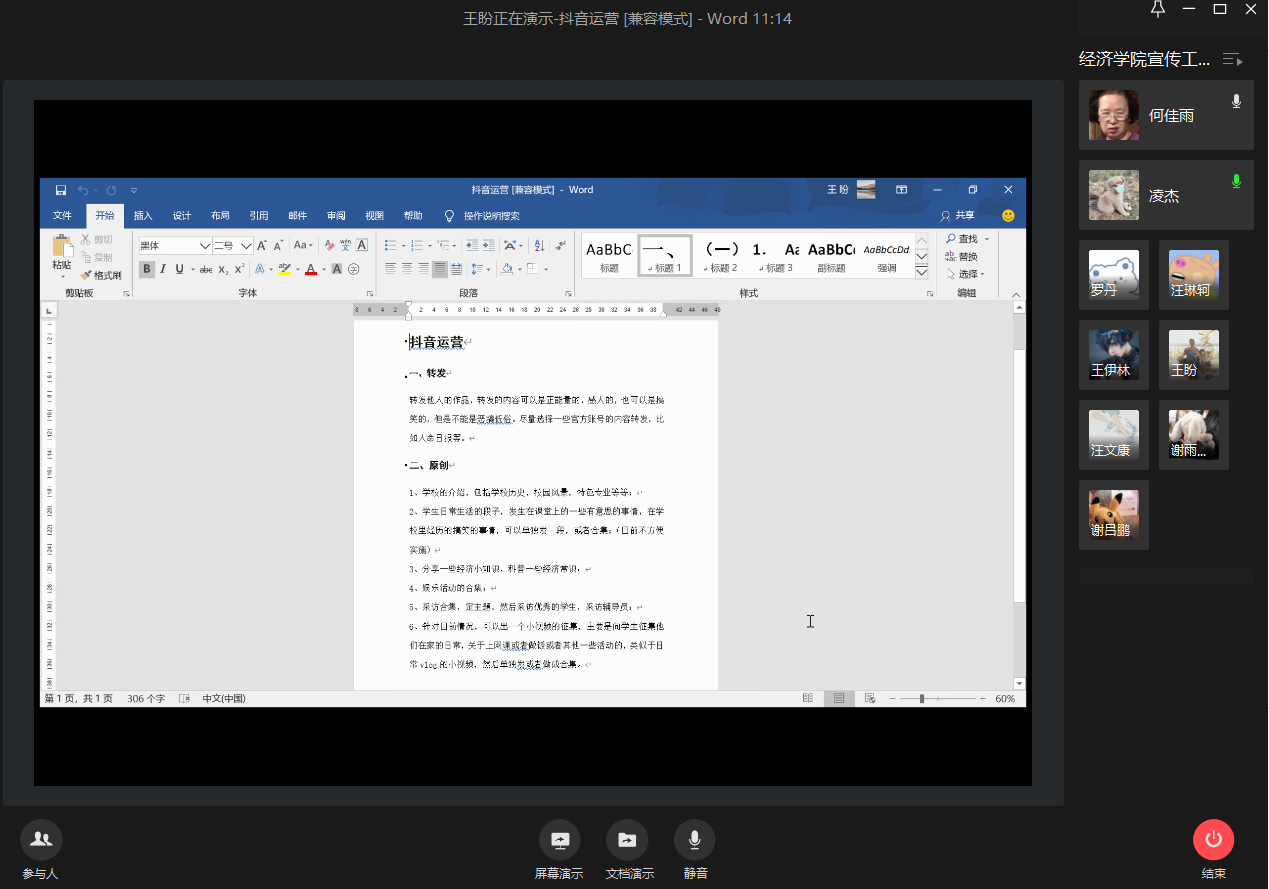Click the Word zoom slider handle
The image size is (1269, 889).
[x=921, y=699]
